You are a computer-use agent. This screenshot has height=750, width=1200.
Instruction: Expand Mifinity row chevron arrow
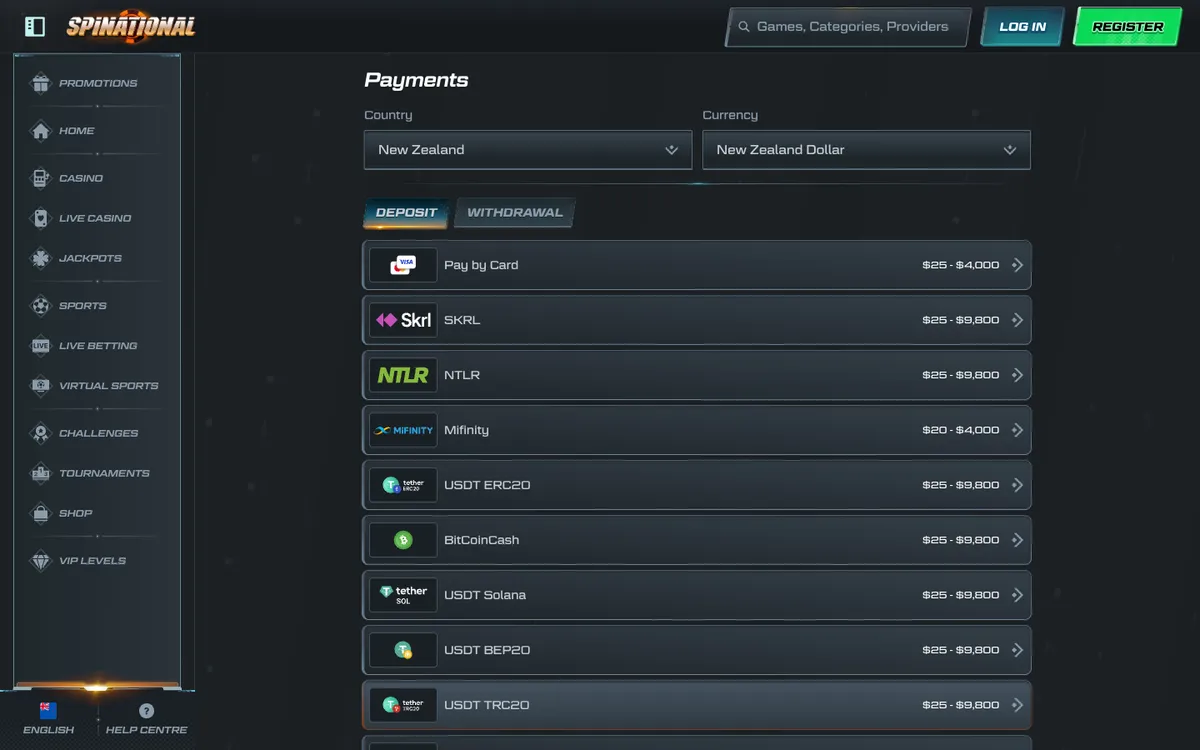tap(1017, 430)
